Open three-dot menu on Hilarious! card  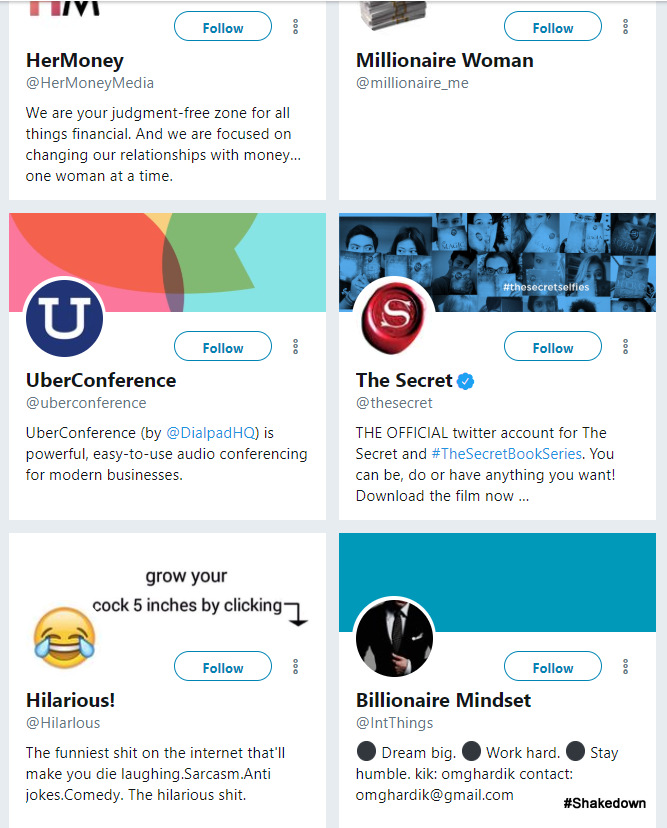(296, 667)
